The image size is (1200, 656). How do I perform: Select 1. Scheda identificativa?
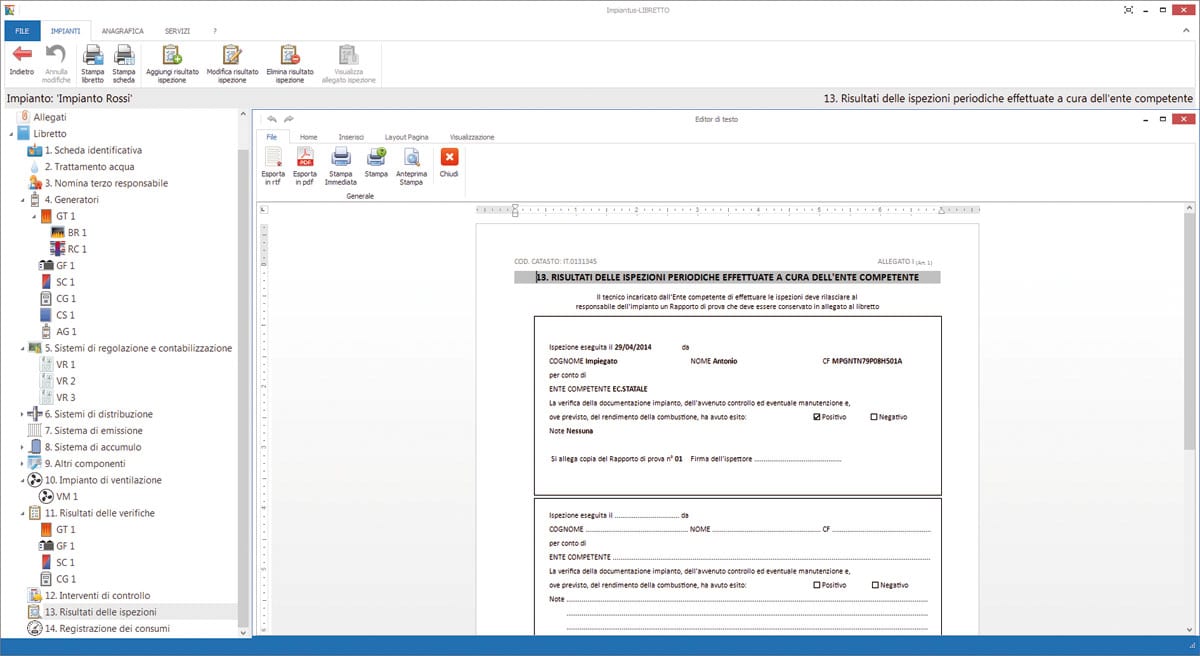[85, 150]
